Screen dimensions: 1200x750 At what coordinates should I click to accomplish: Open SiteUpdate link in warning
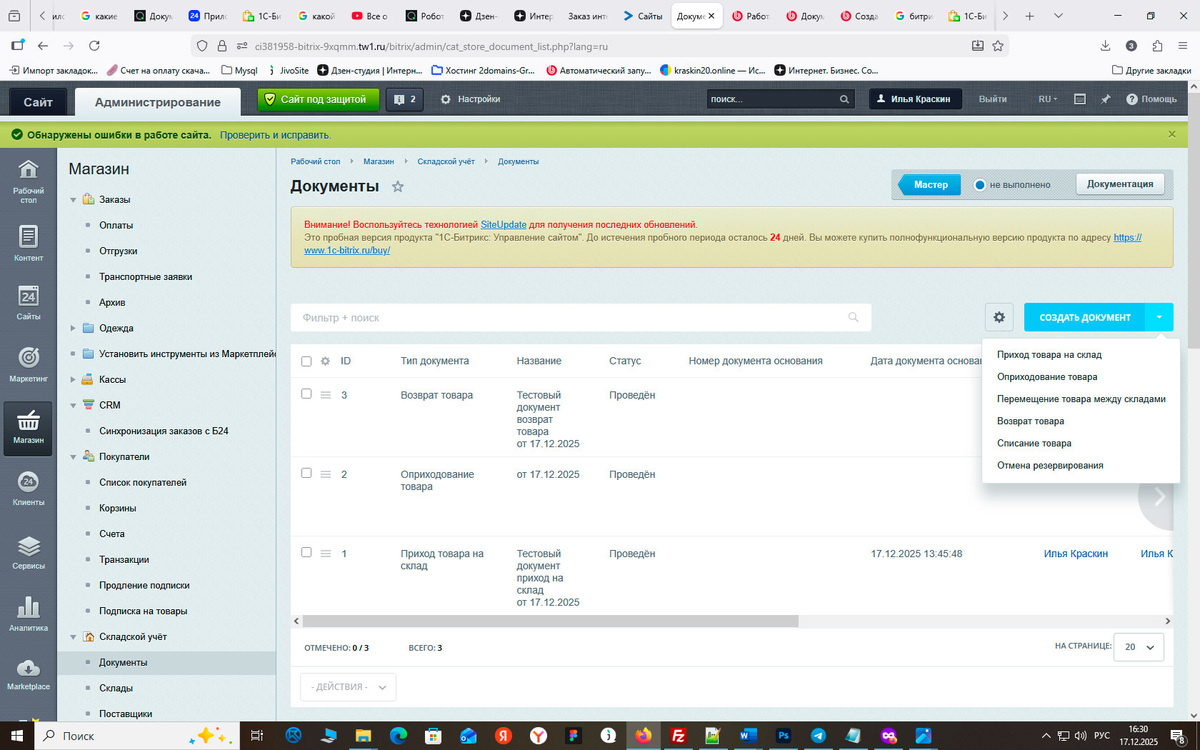click(x=503, y=224)
